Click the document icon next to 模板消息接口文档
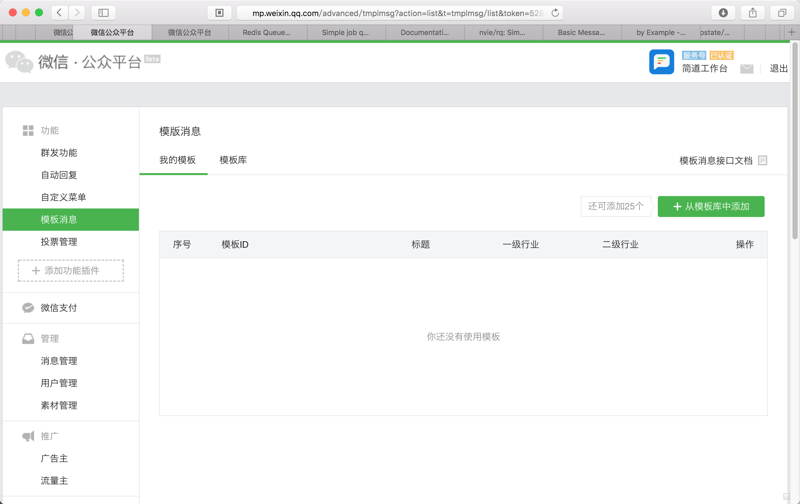This screenshot has width=800, height=504. click(x=763, y=160)
